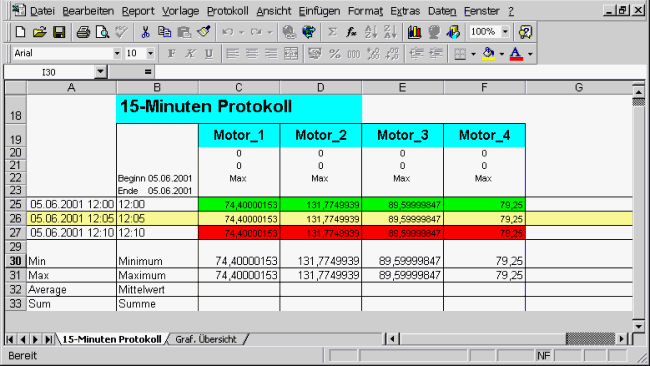Image resolution: width=650 pixels, height=366 pixels.
Task: Insert AutoSum with the sigma icon
Action: pos(332,32)
